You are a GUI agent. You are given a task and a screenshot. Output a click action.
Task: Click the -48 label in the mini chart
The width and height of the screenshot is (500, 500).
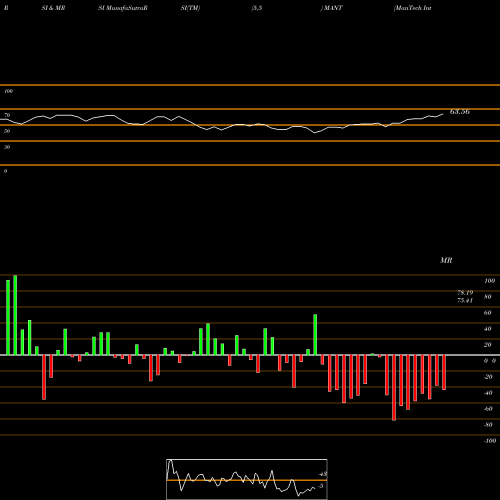tap(323, 474)
